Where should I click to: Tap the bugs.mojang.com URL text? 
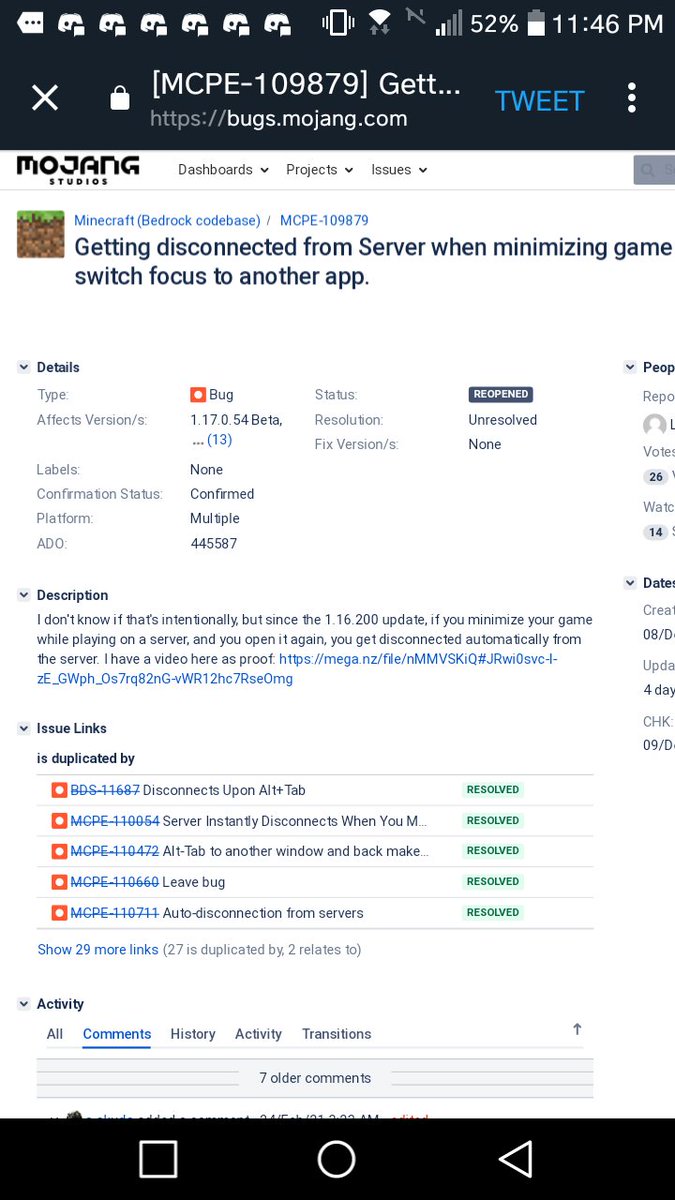(x=279, y=119)
